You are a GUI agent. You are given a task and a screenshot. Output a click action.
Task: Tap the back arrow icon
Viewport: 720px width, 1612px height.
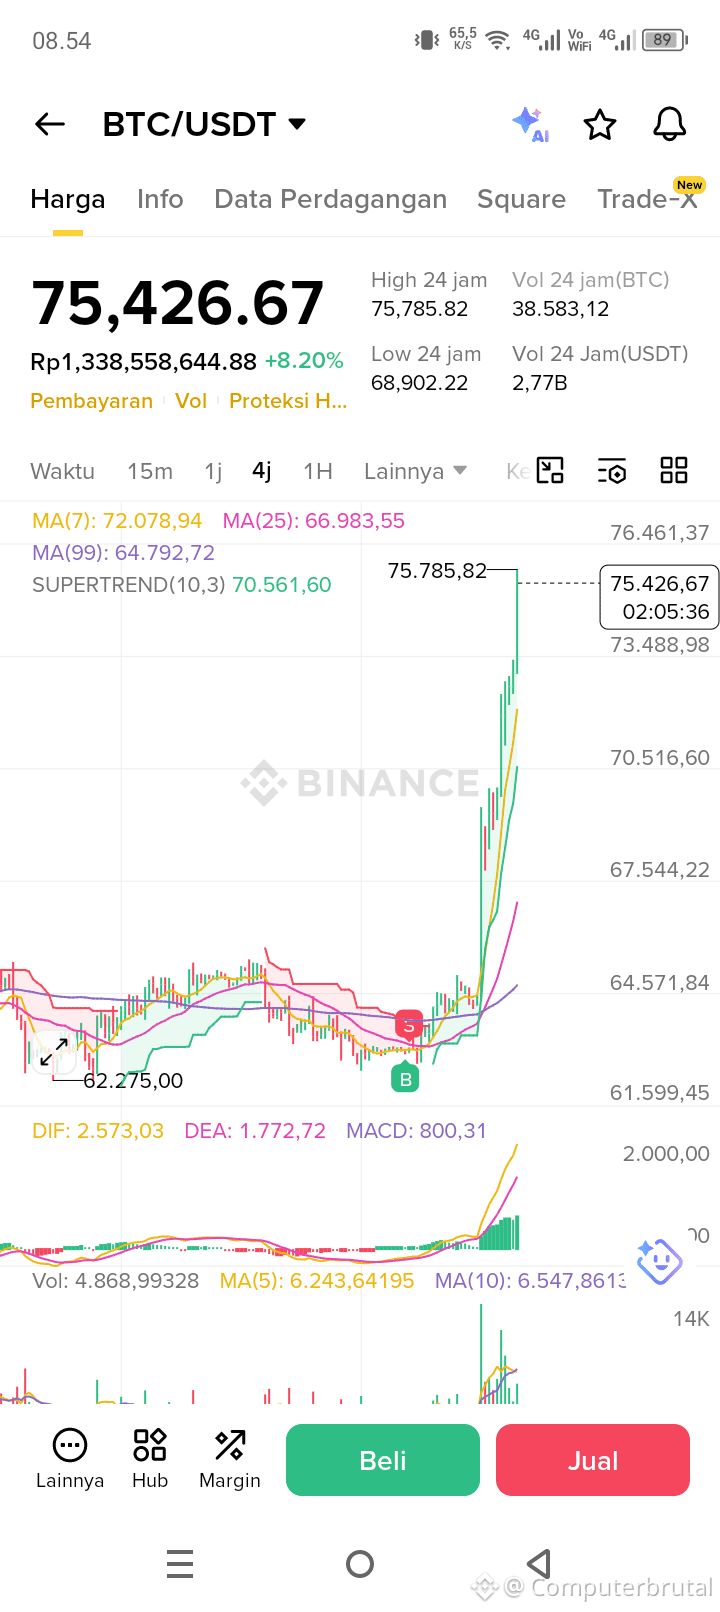click(x=50, y=124)
